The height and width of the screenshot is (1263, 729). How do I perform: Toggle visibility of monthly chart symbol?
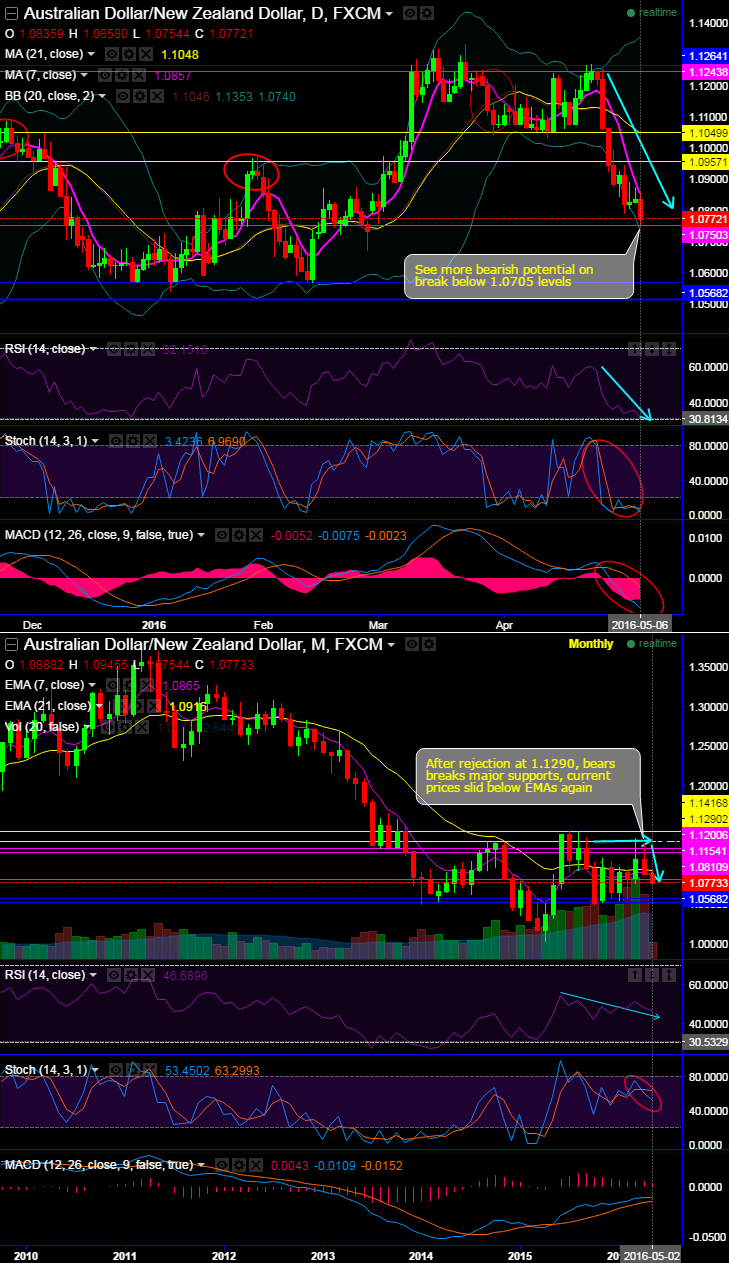coord(412,644)
